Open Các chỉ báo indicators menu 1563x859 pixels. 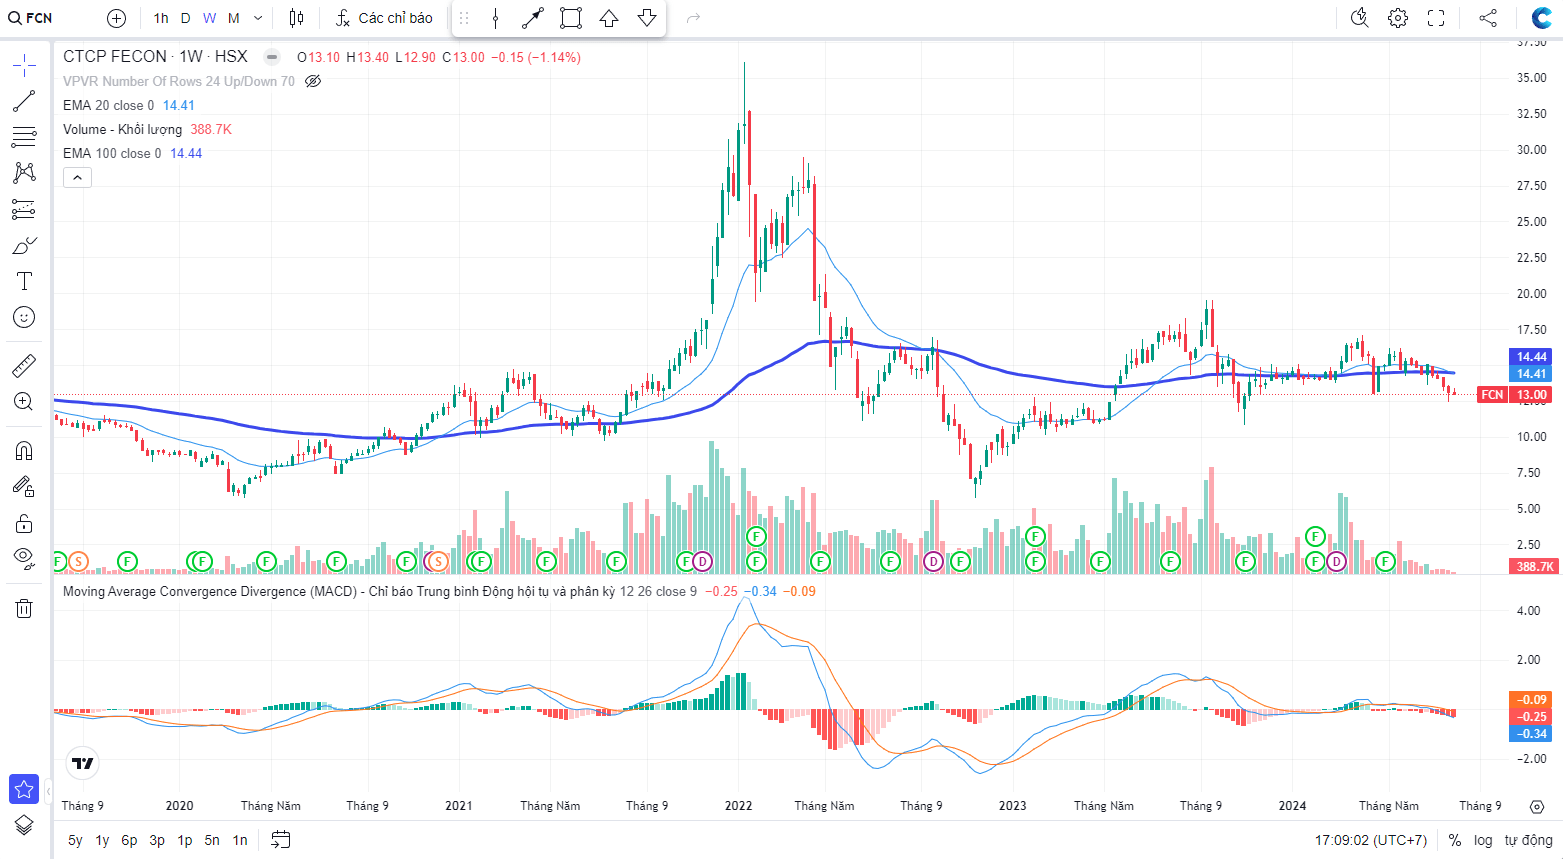(x=384, y=18)
